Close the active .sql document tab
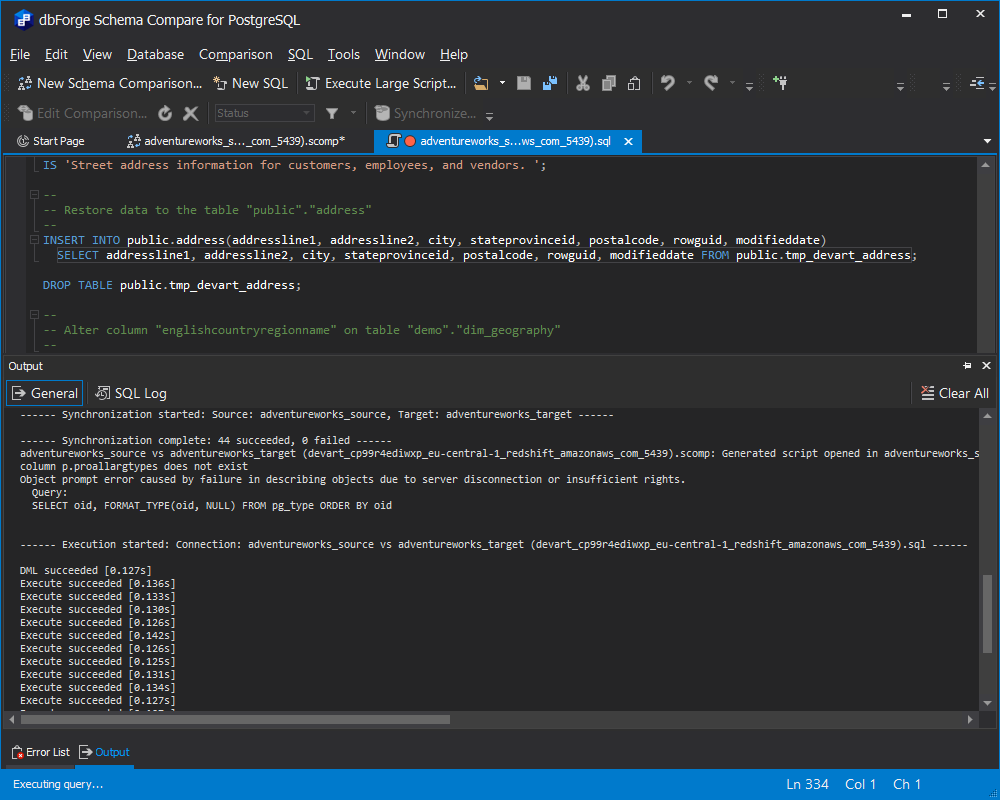The height and width of the screenshot is (800, 1000). coord(628,142)
